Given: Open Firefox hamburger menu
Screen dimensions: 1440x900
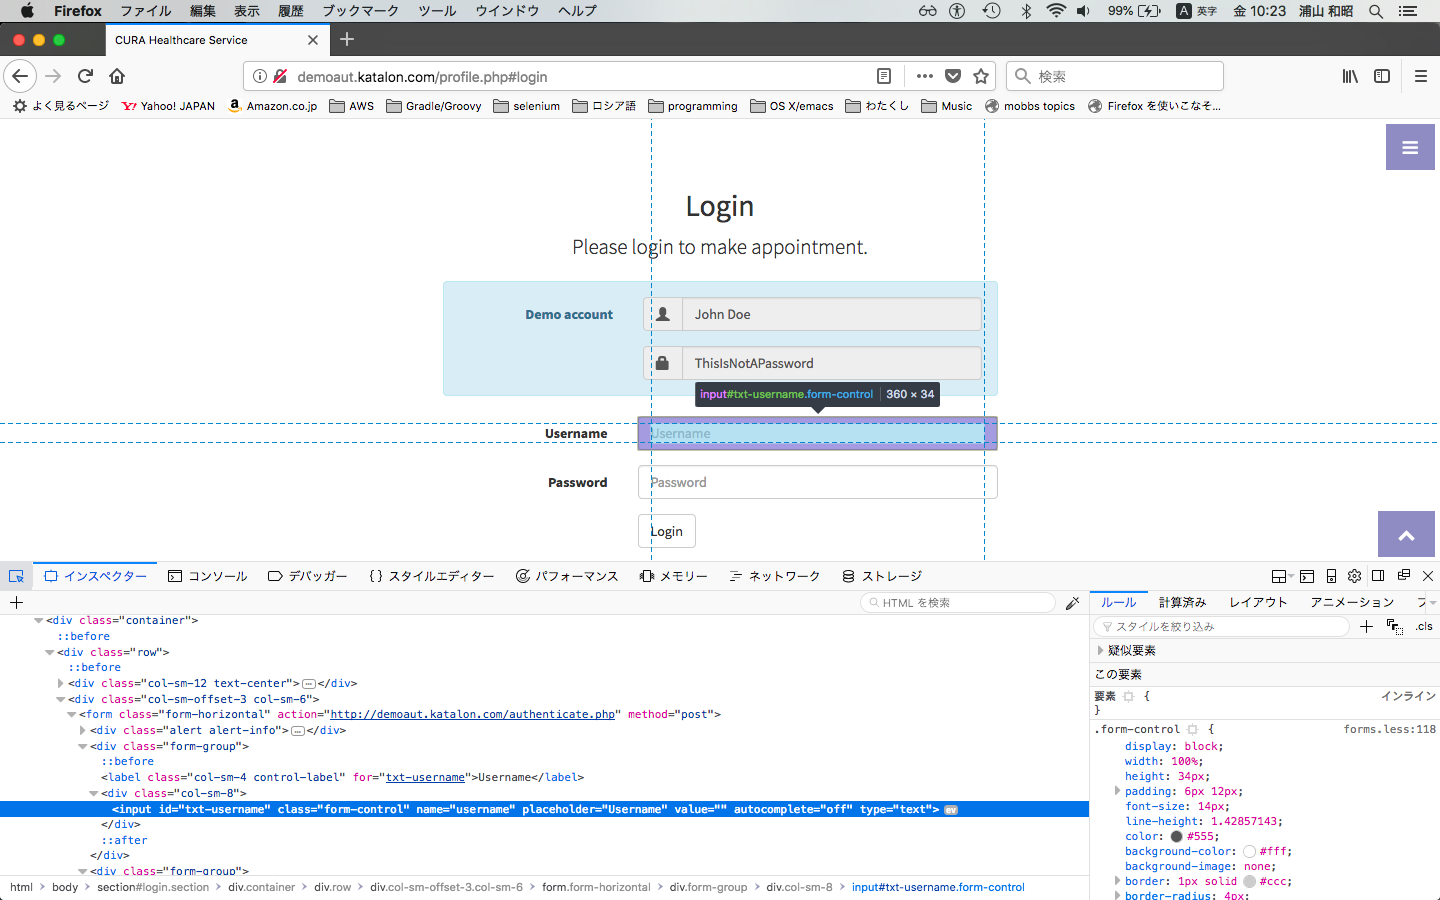Looking at the screenshot, I should (x=1420, y=76).
